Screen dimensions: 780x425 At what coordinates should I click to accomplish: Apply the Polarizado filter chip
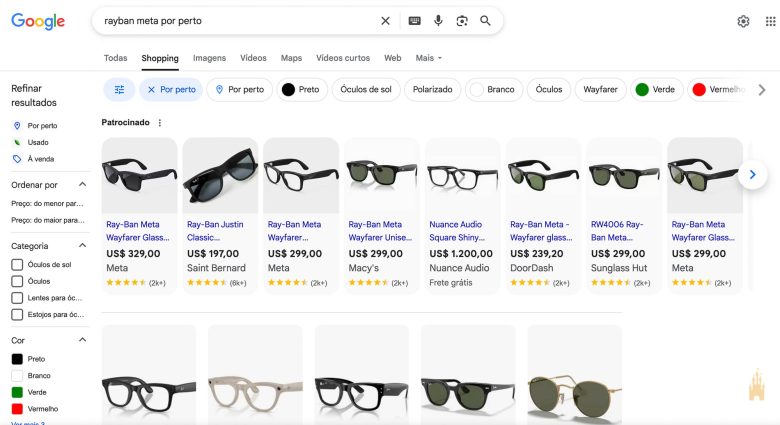click(432, 90)
